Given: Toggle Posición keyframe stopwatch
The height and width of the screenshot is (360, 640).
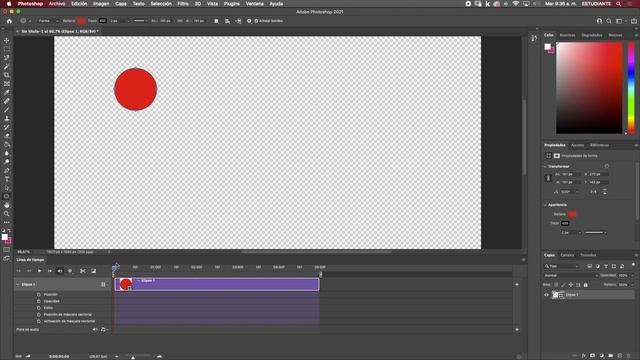Looking at the screenshot, I should (x=39, y=294).
